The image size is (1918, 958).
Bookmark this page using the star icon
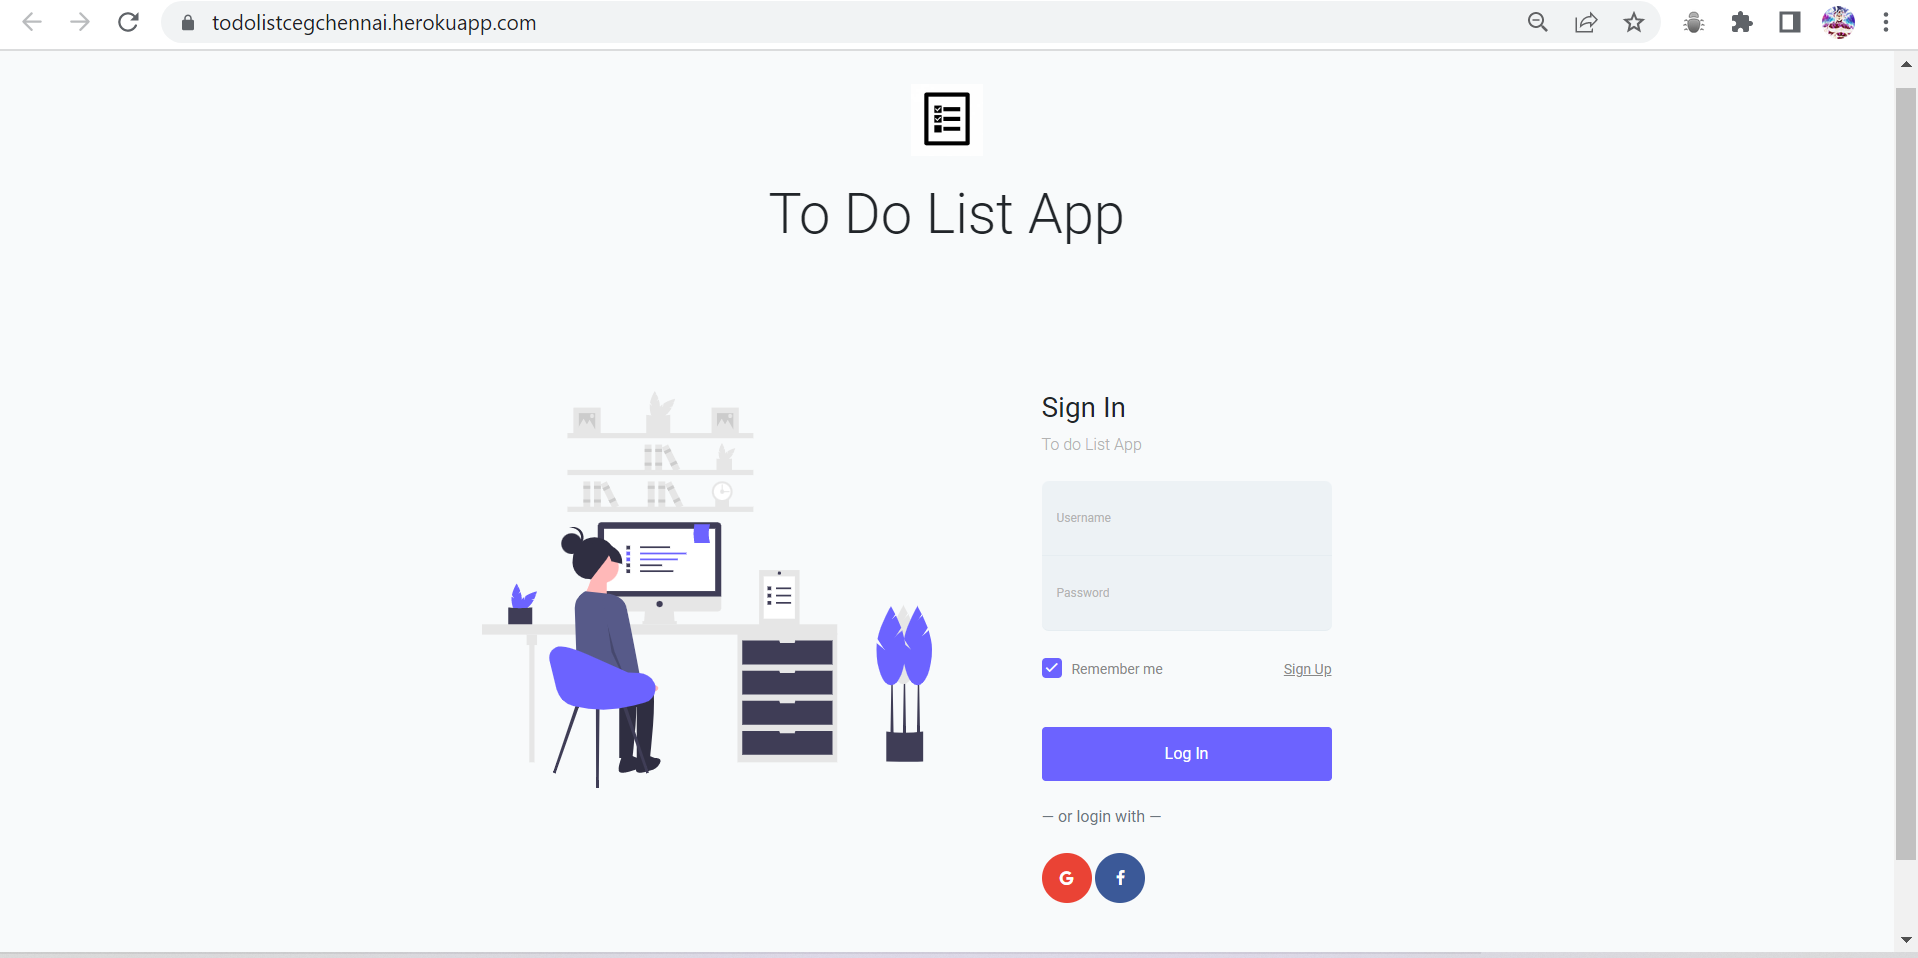coord(1633,22)
